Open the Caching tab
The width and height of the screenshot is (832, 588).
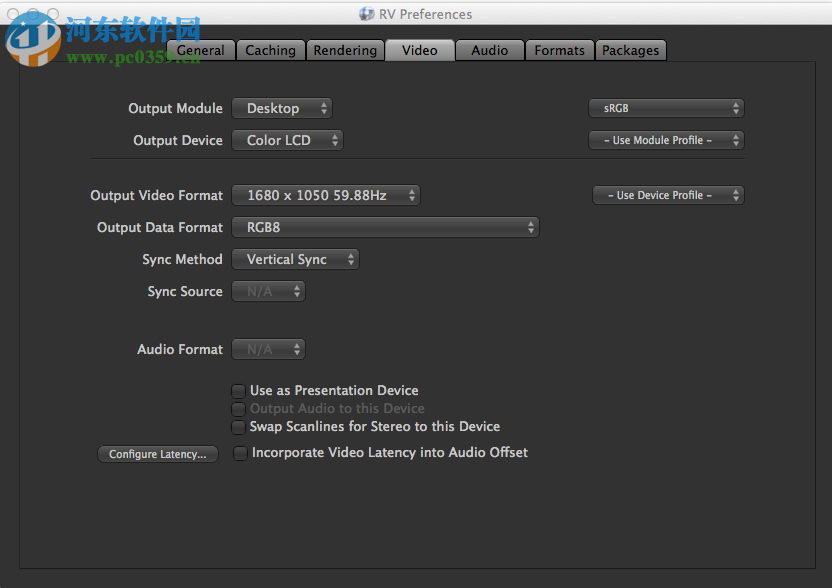coord(270,50)
